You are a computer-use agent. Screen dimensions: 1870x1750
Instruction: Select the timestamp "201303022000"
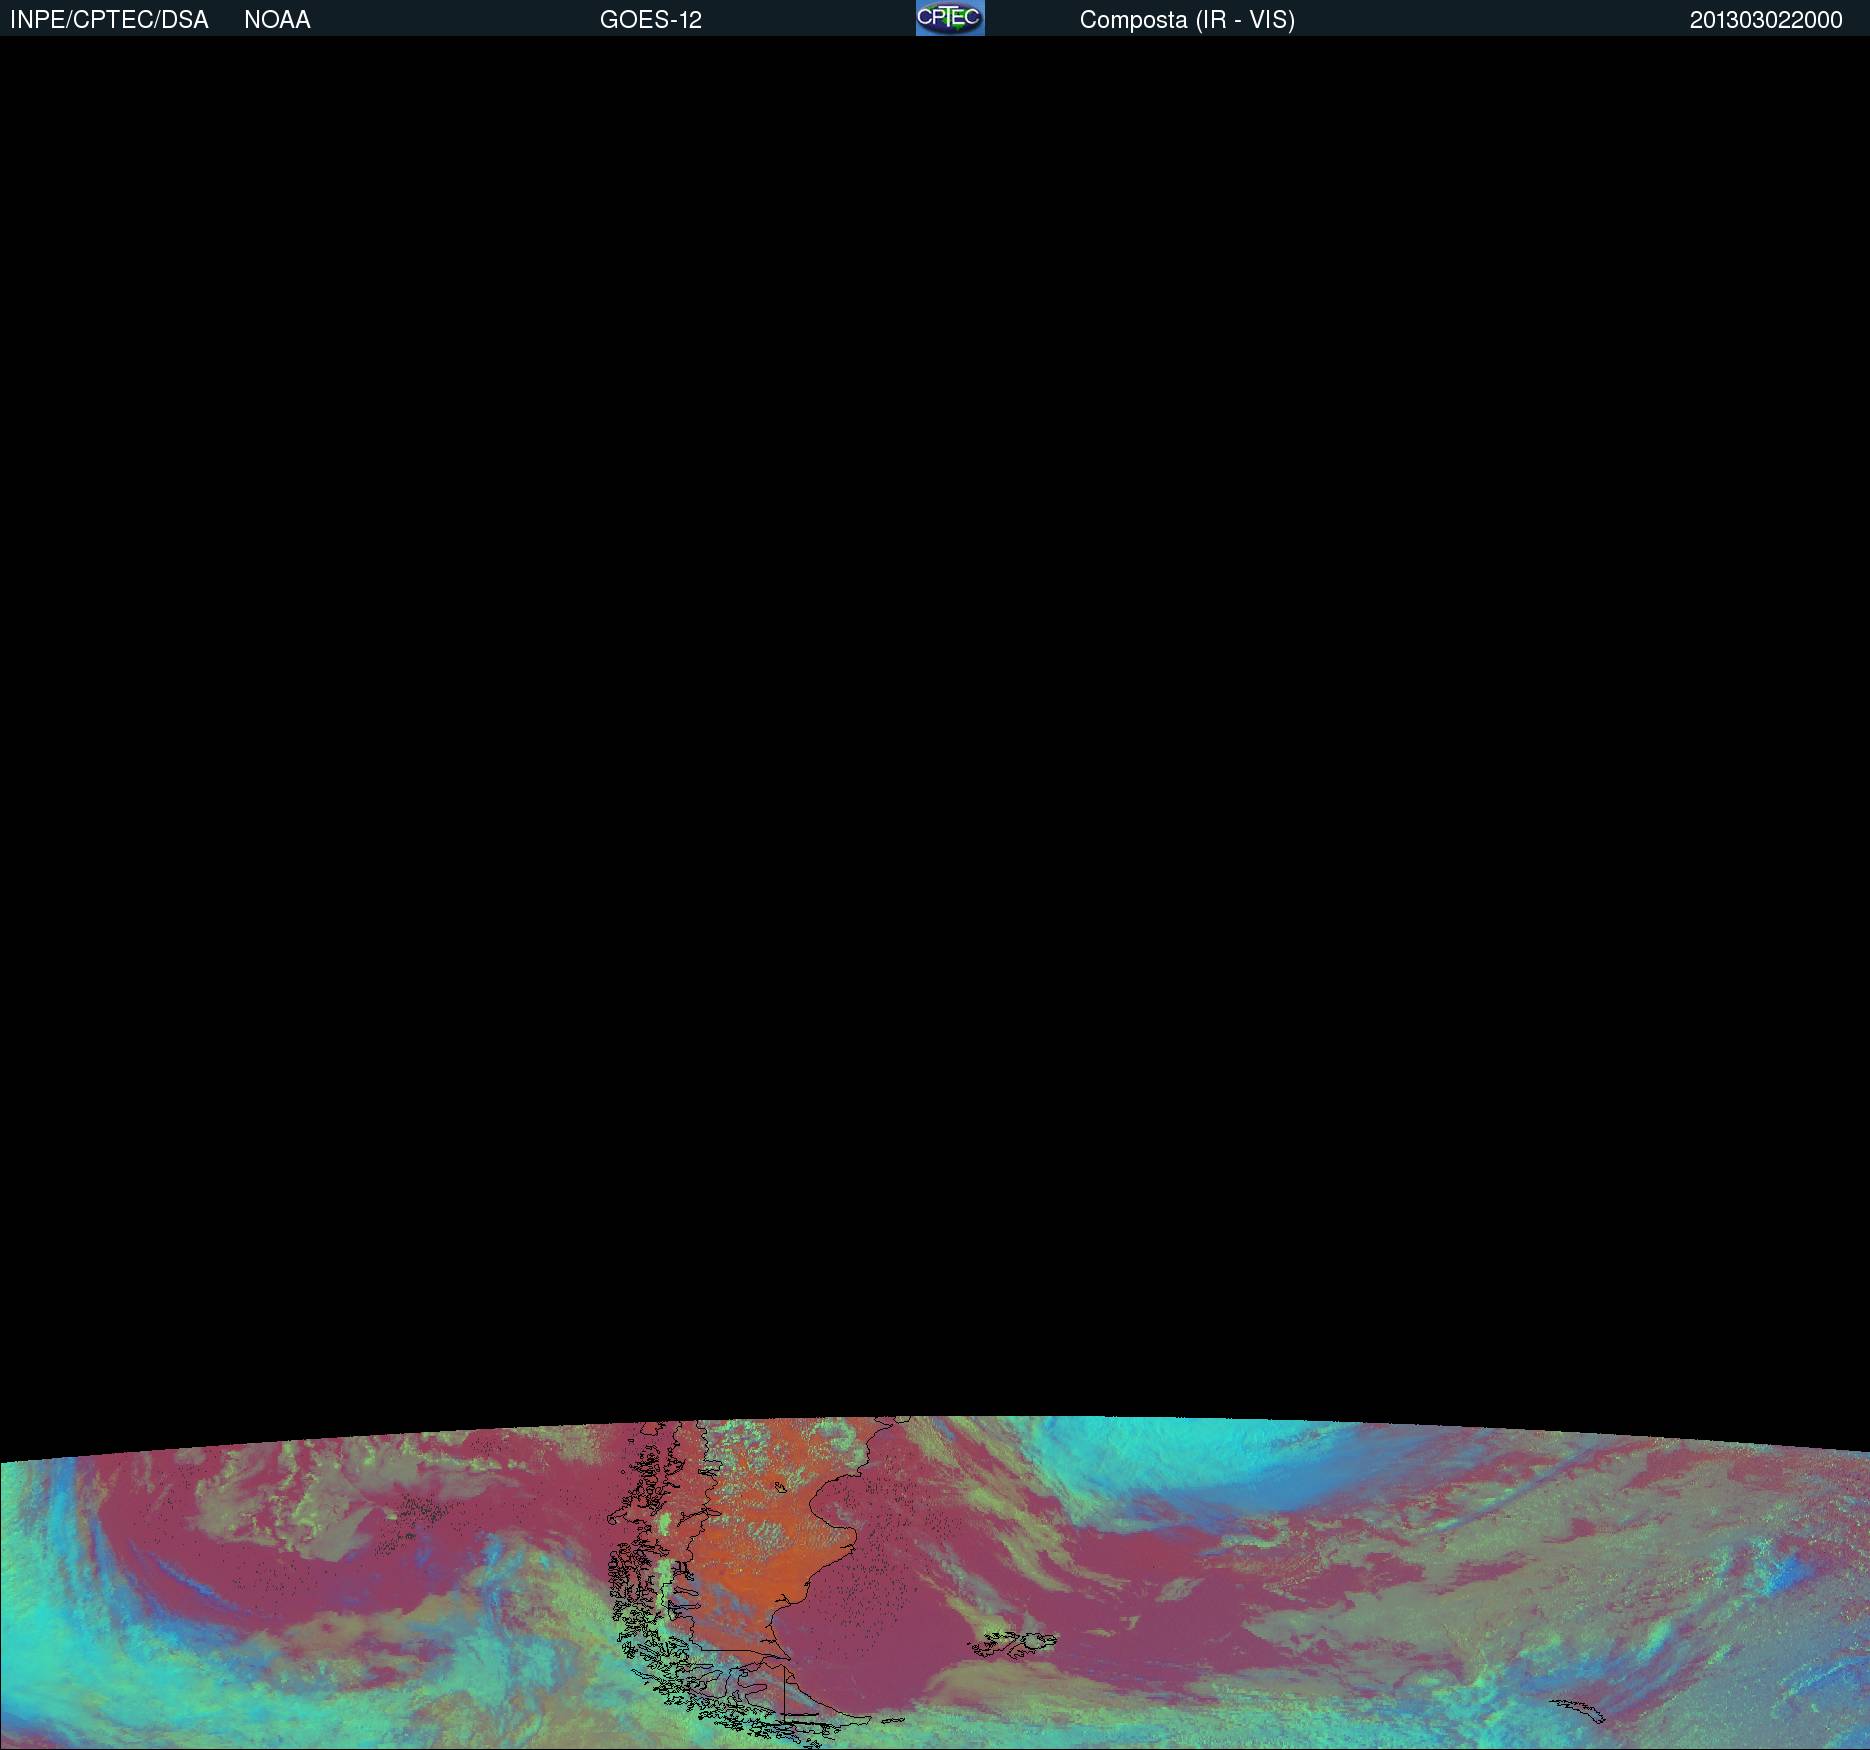coord(1766,20)
